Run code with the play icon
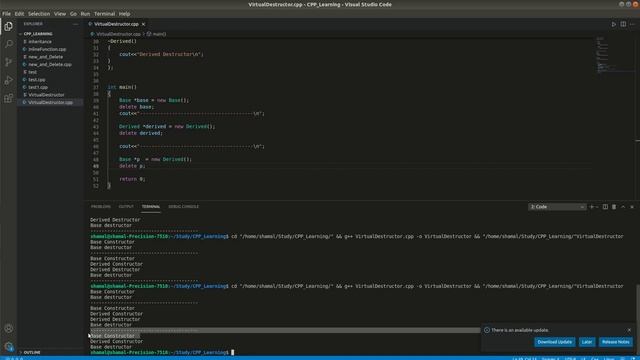 [613, 24]
